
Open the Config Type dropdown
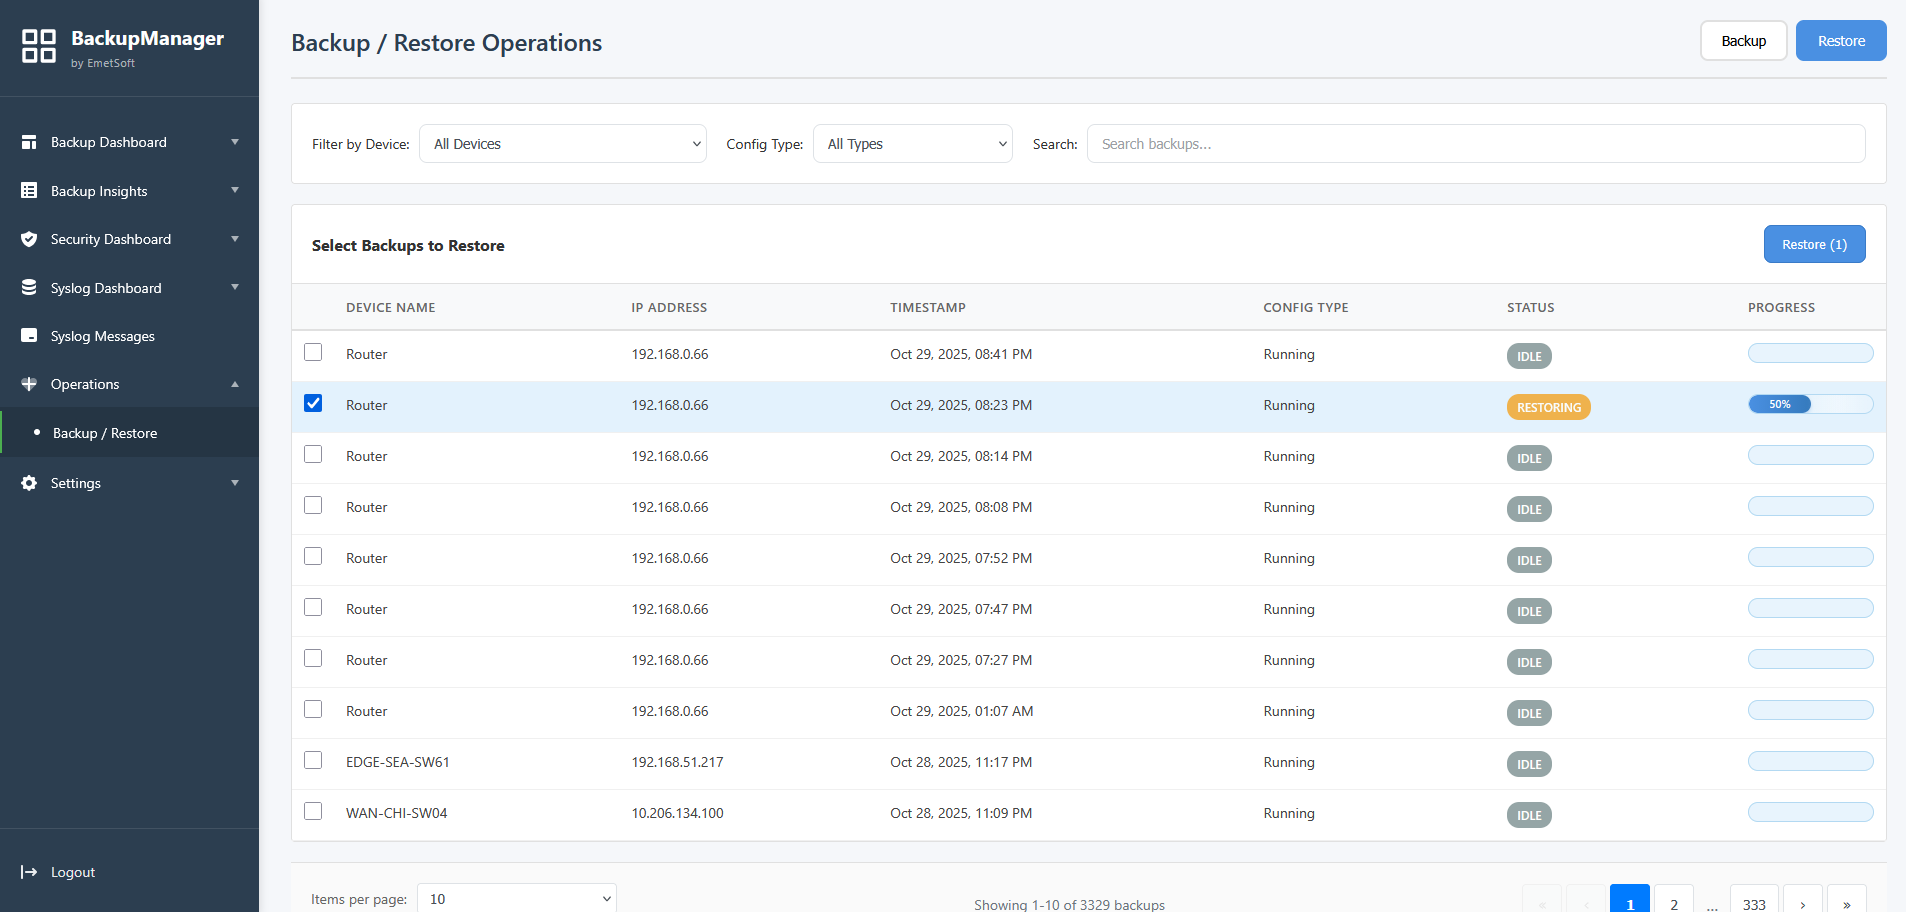click(911, 143)
